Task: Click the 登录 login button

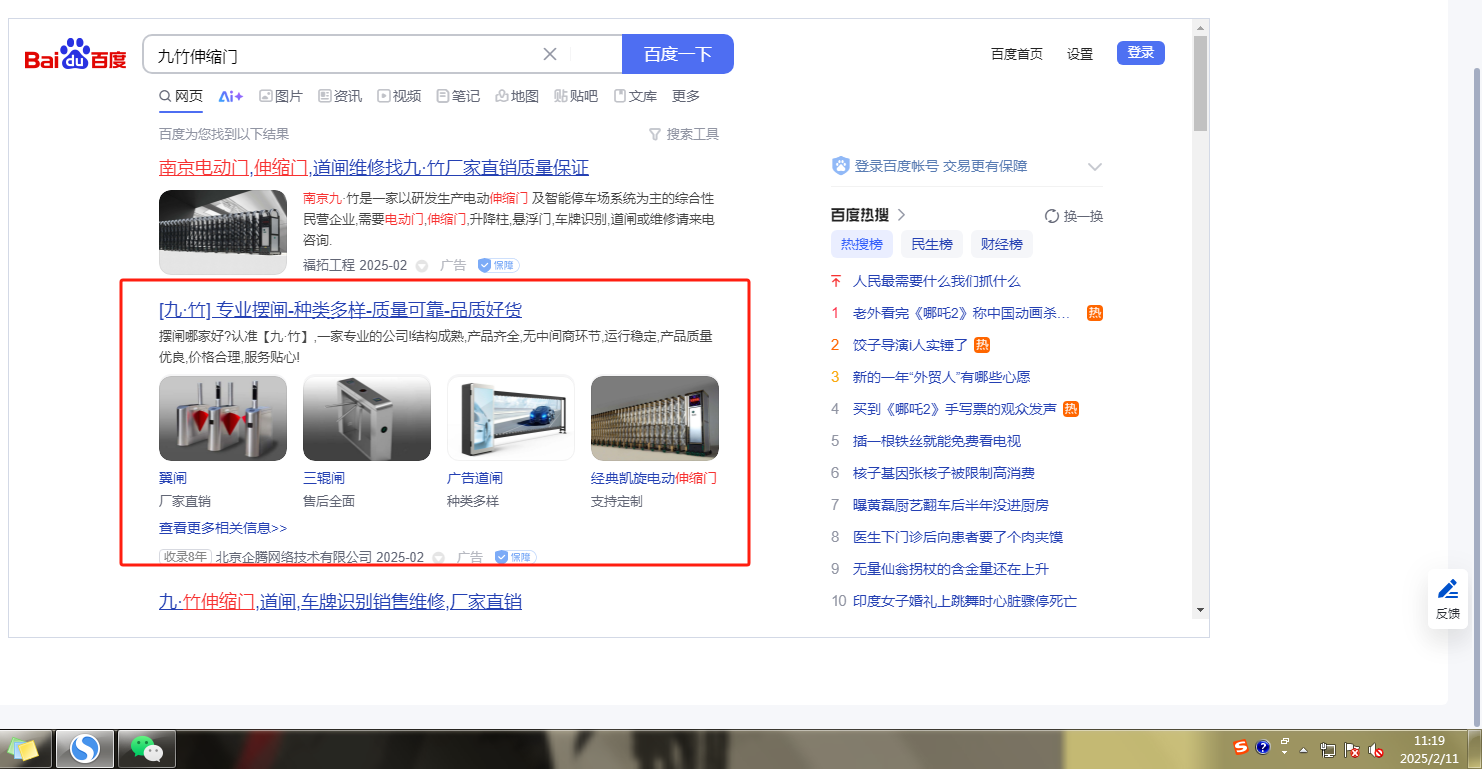Action: 1141,53
